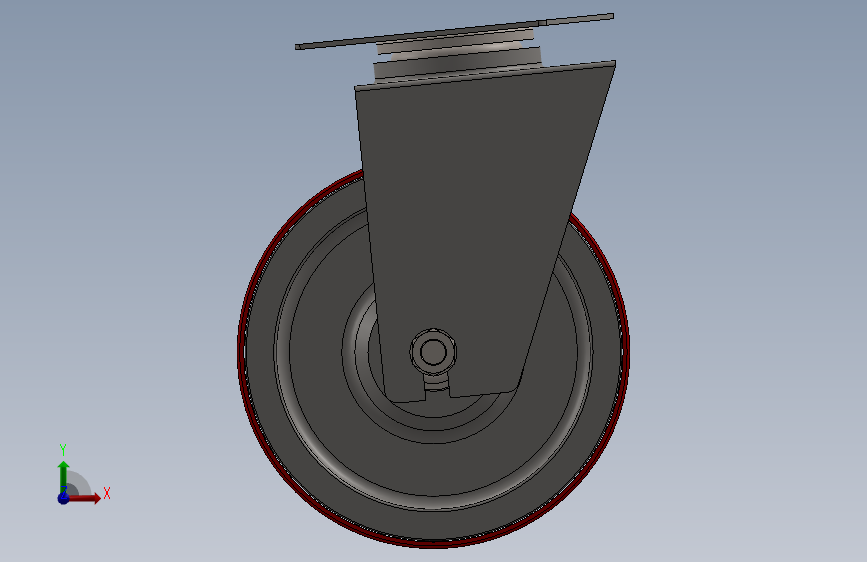Image resolution: width=867 pixels, height=562 pixels.
Task: Click the axle bolt center
Action: coord(433,352)
